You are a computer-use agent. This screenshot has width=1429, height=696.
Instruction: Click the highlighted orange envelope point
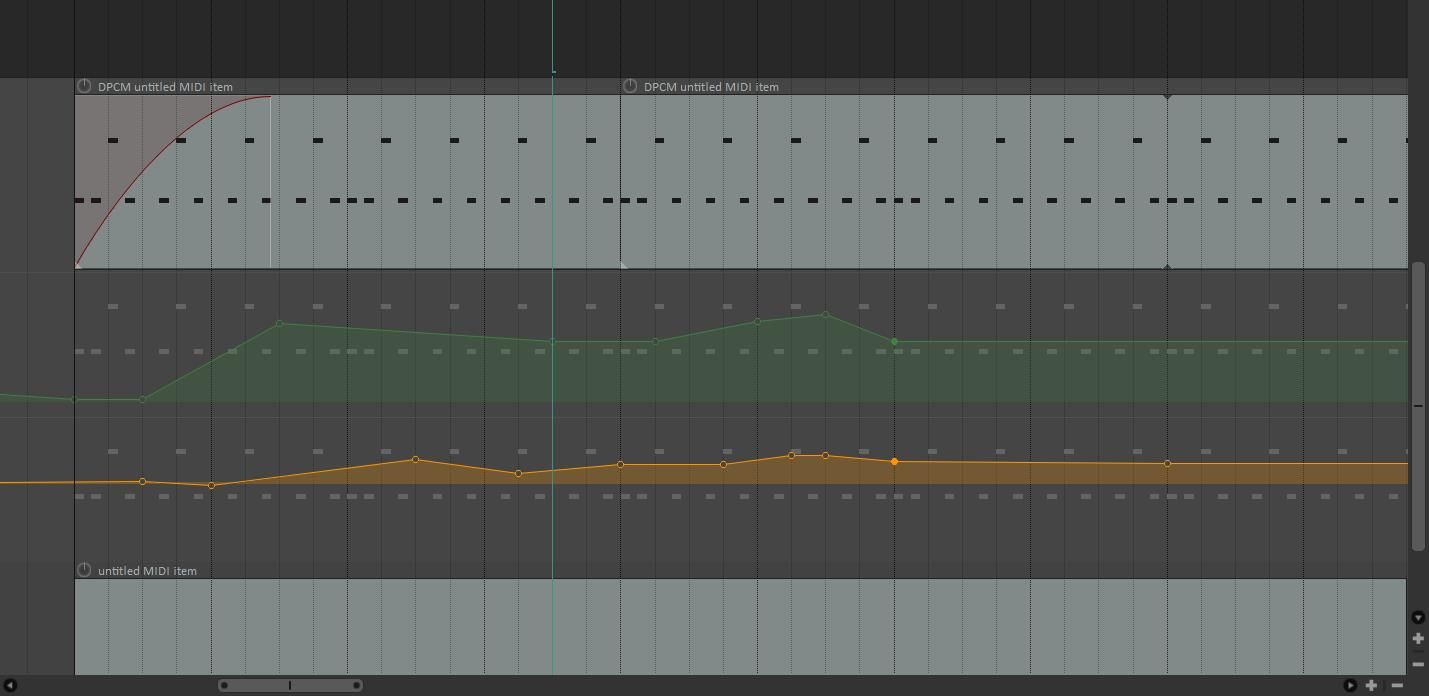click(x=894, y=461)
